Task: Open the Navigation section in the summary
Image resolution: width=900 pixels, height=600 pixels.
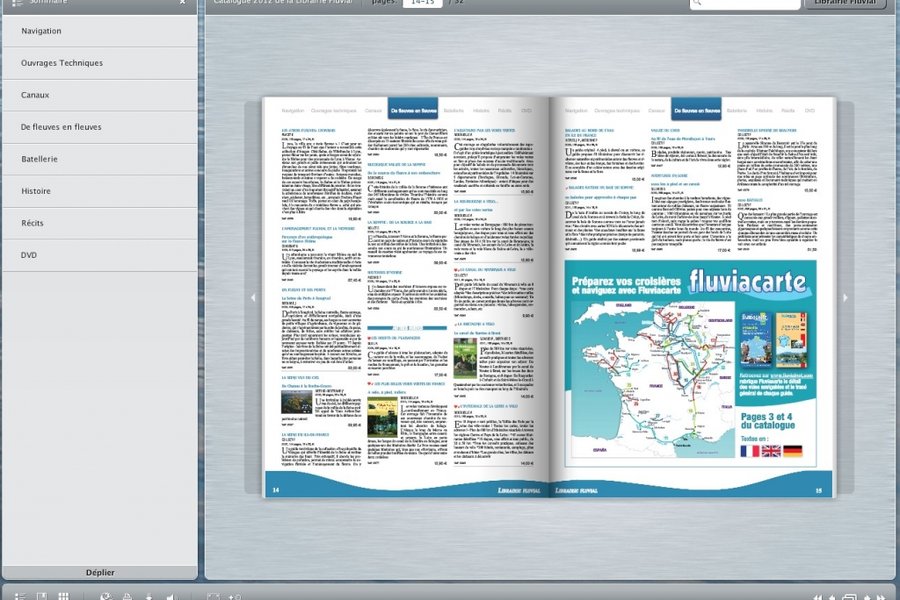Action: (41, 31)
